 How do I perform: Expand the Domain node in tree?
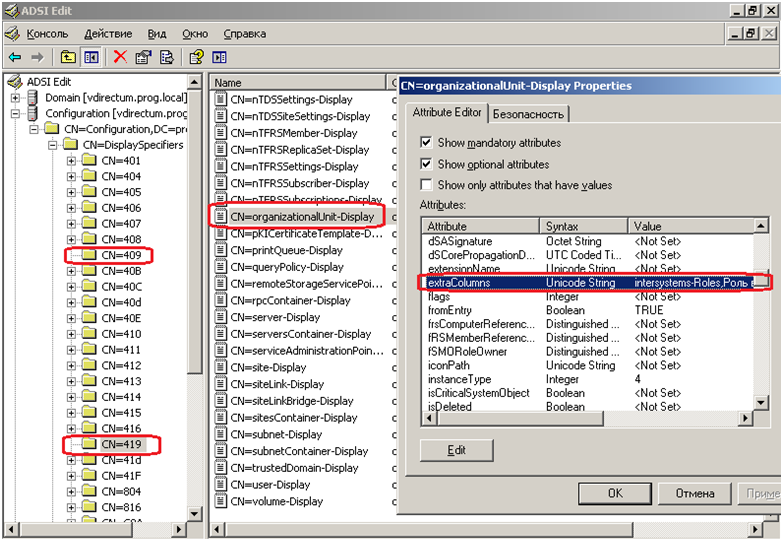coord(15,98)
